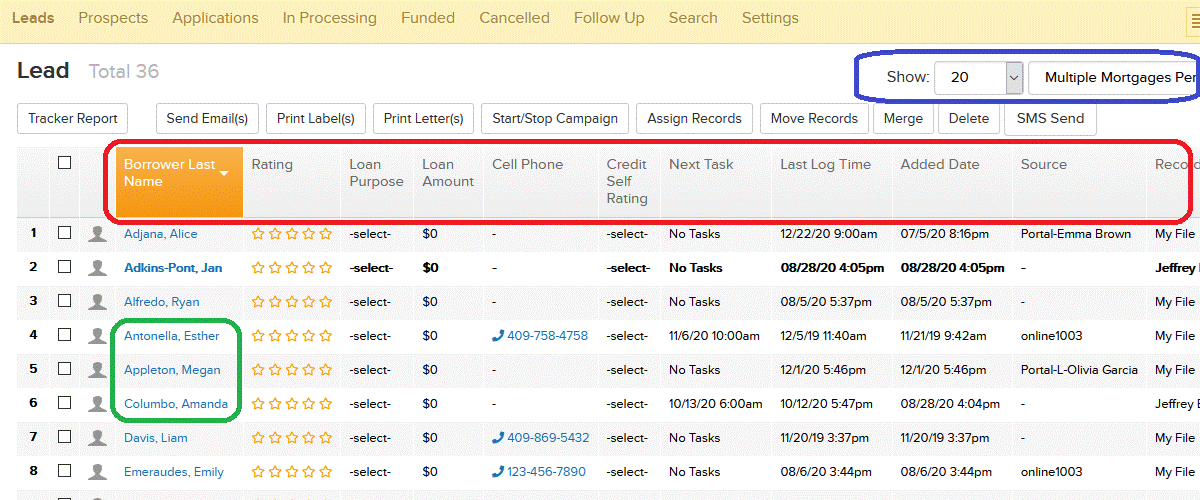The height and width of the screenshot is (500, 1200).
Task: Check the box for Adkins-Pont, Jan row
Action: [65, 267]
